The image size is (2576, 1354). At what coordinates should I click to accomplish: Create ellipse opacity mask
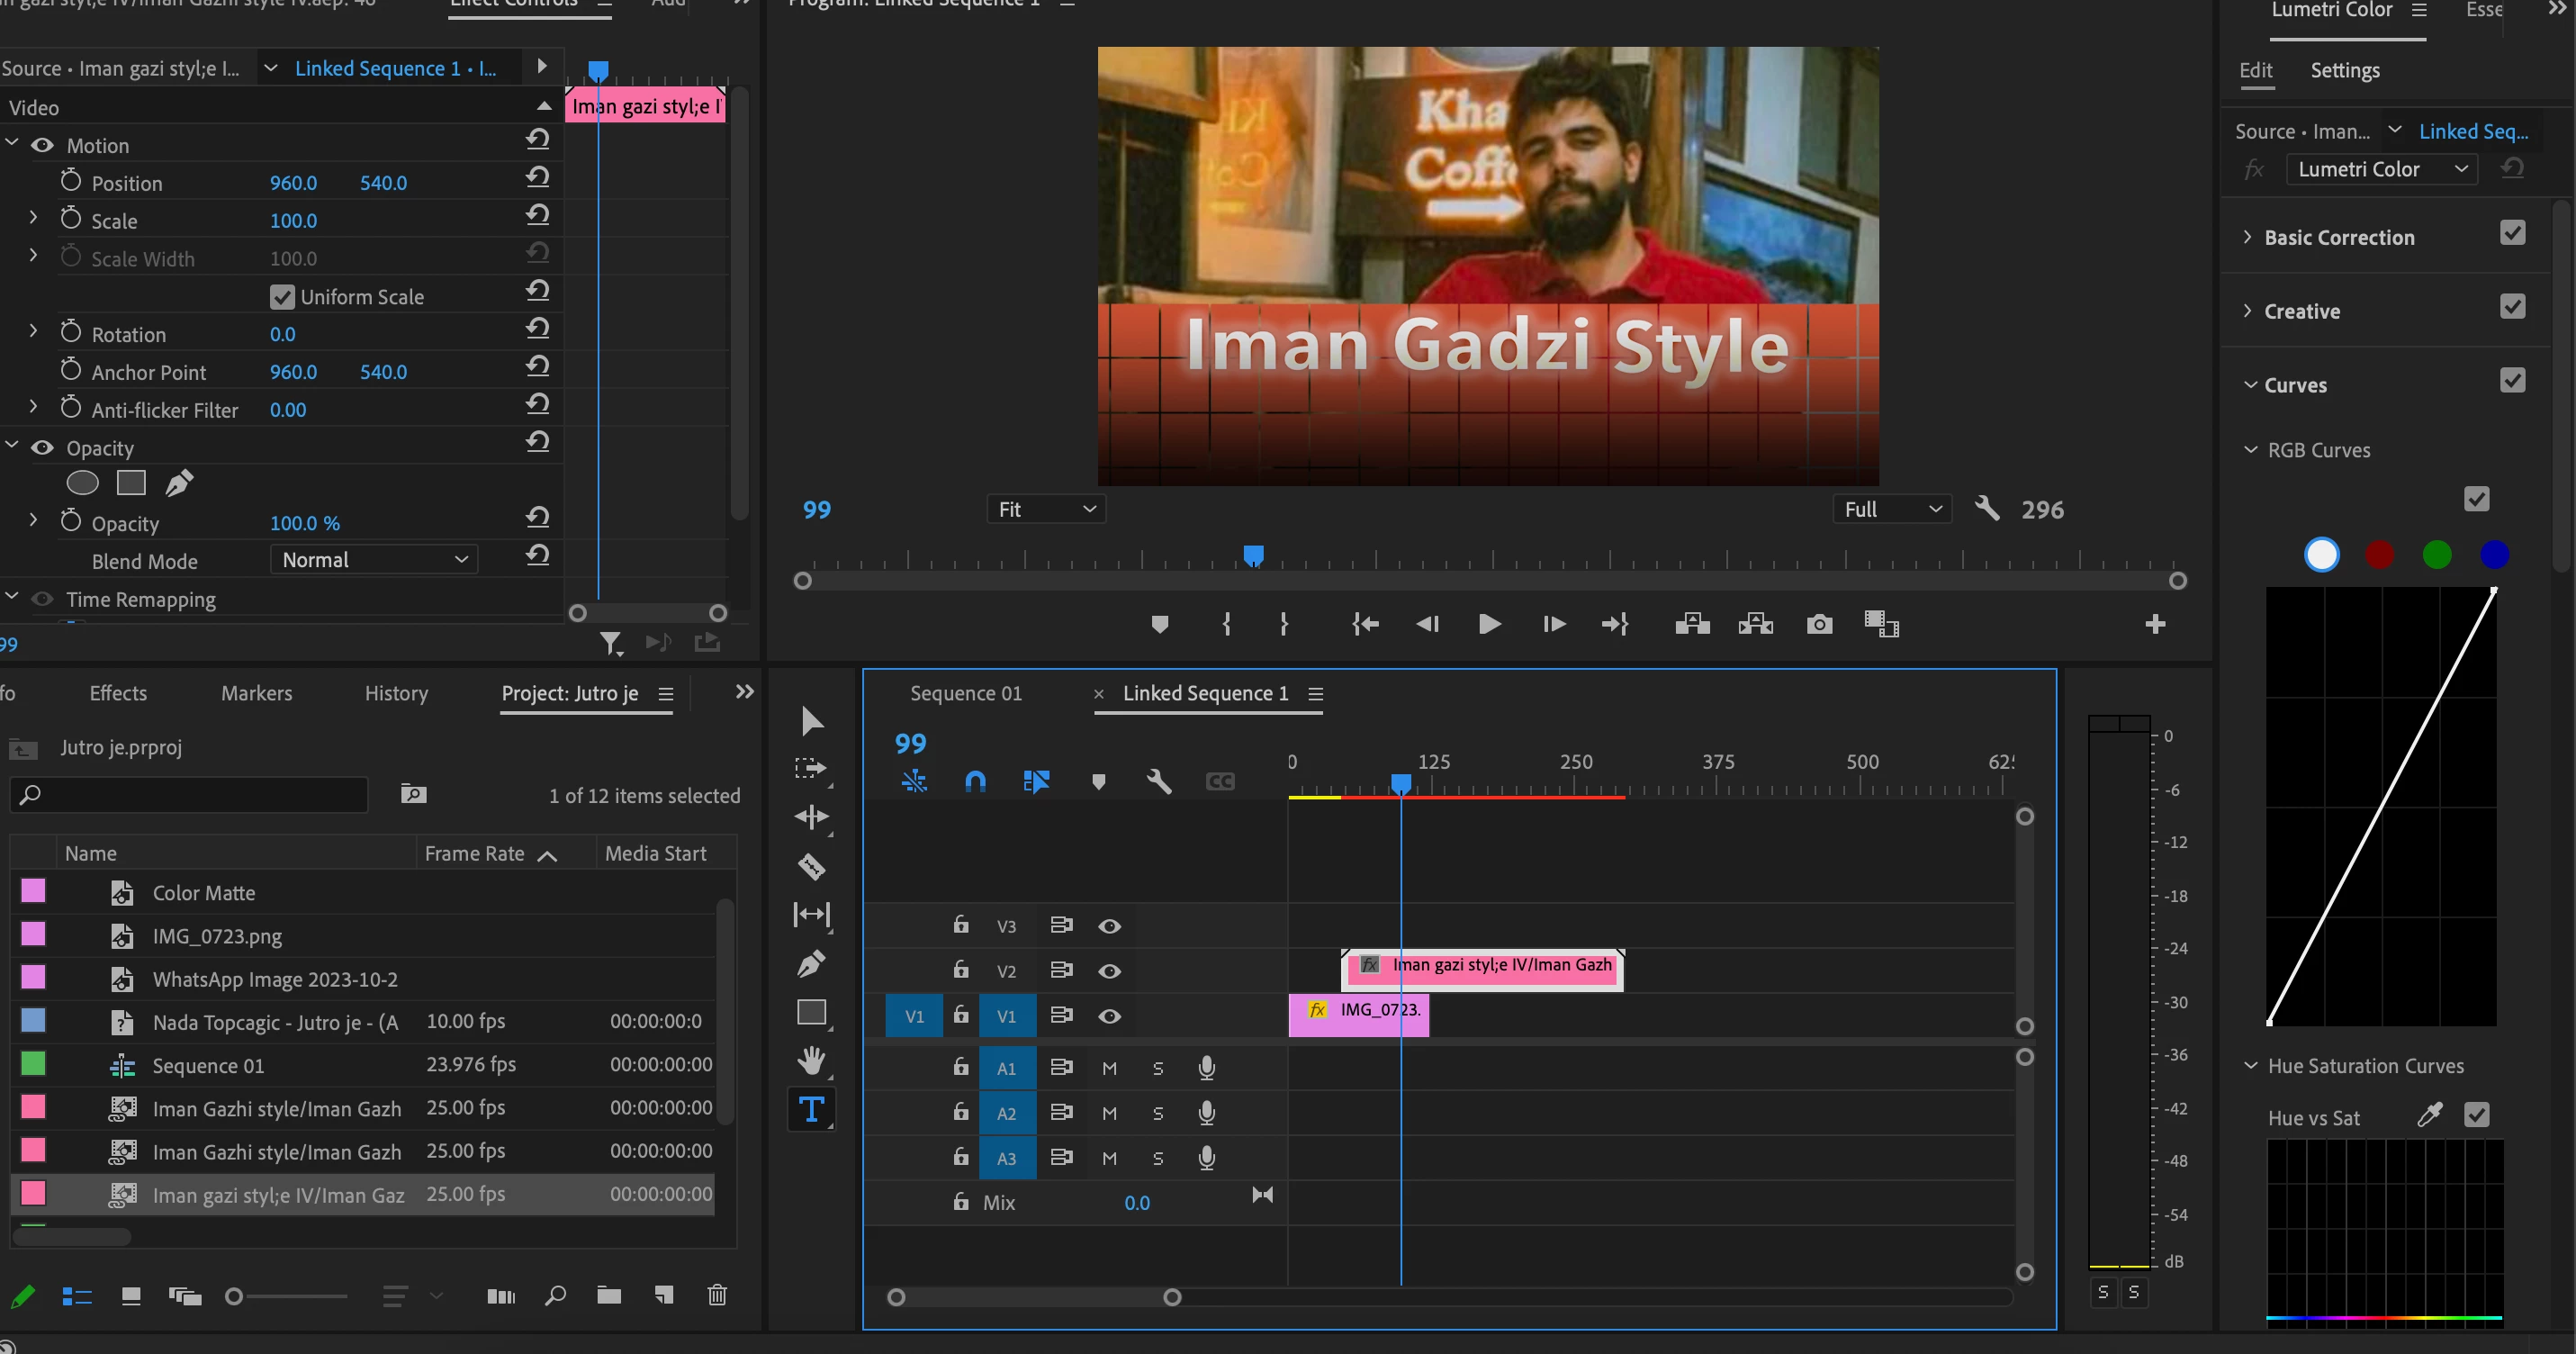82,484
